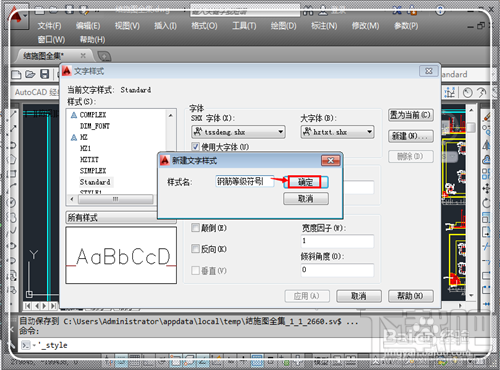Enable the 颠倒 upside-down checkbox

point(195,228)
